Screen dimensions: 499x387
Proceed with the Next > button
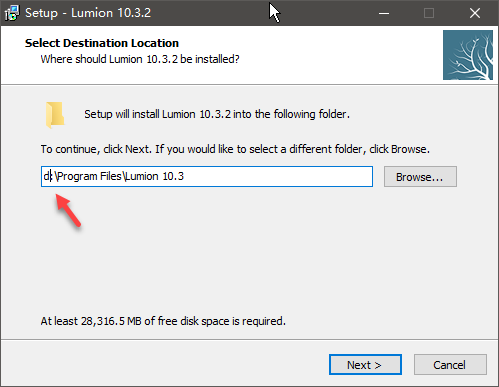(x=365, y=365)
